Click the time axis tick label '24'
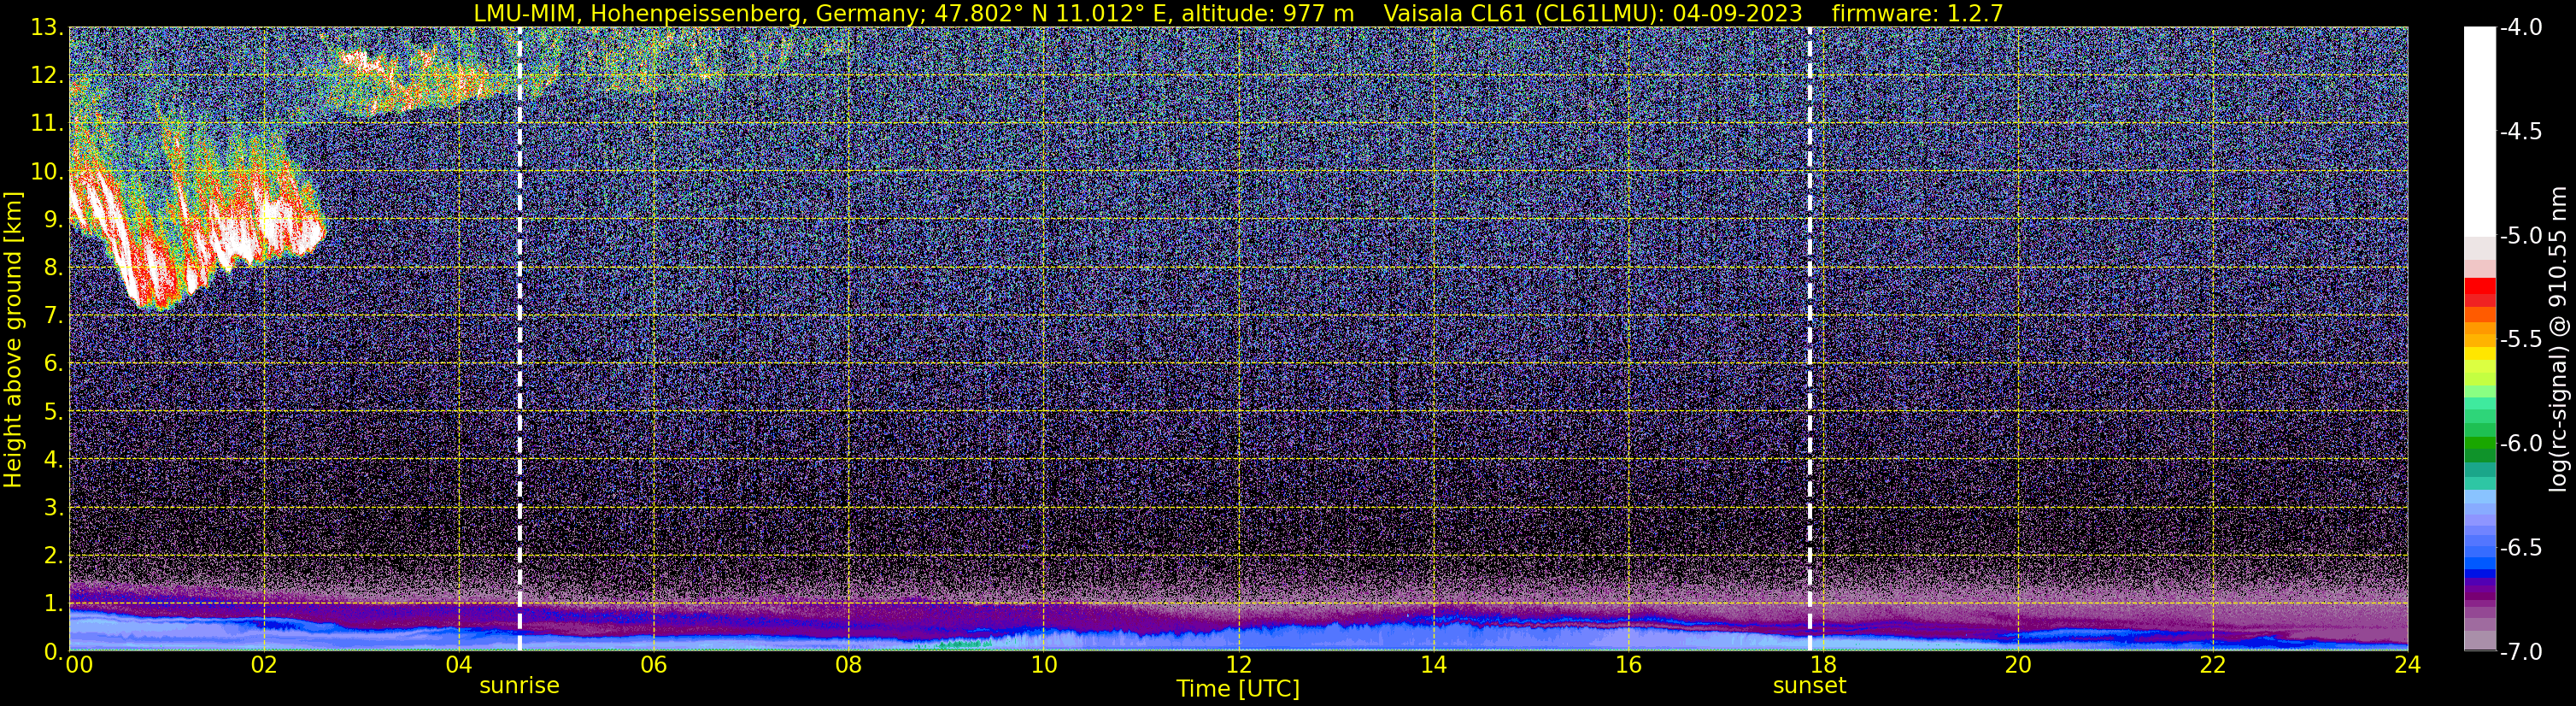 pos(2408,665)
